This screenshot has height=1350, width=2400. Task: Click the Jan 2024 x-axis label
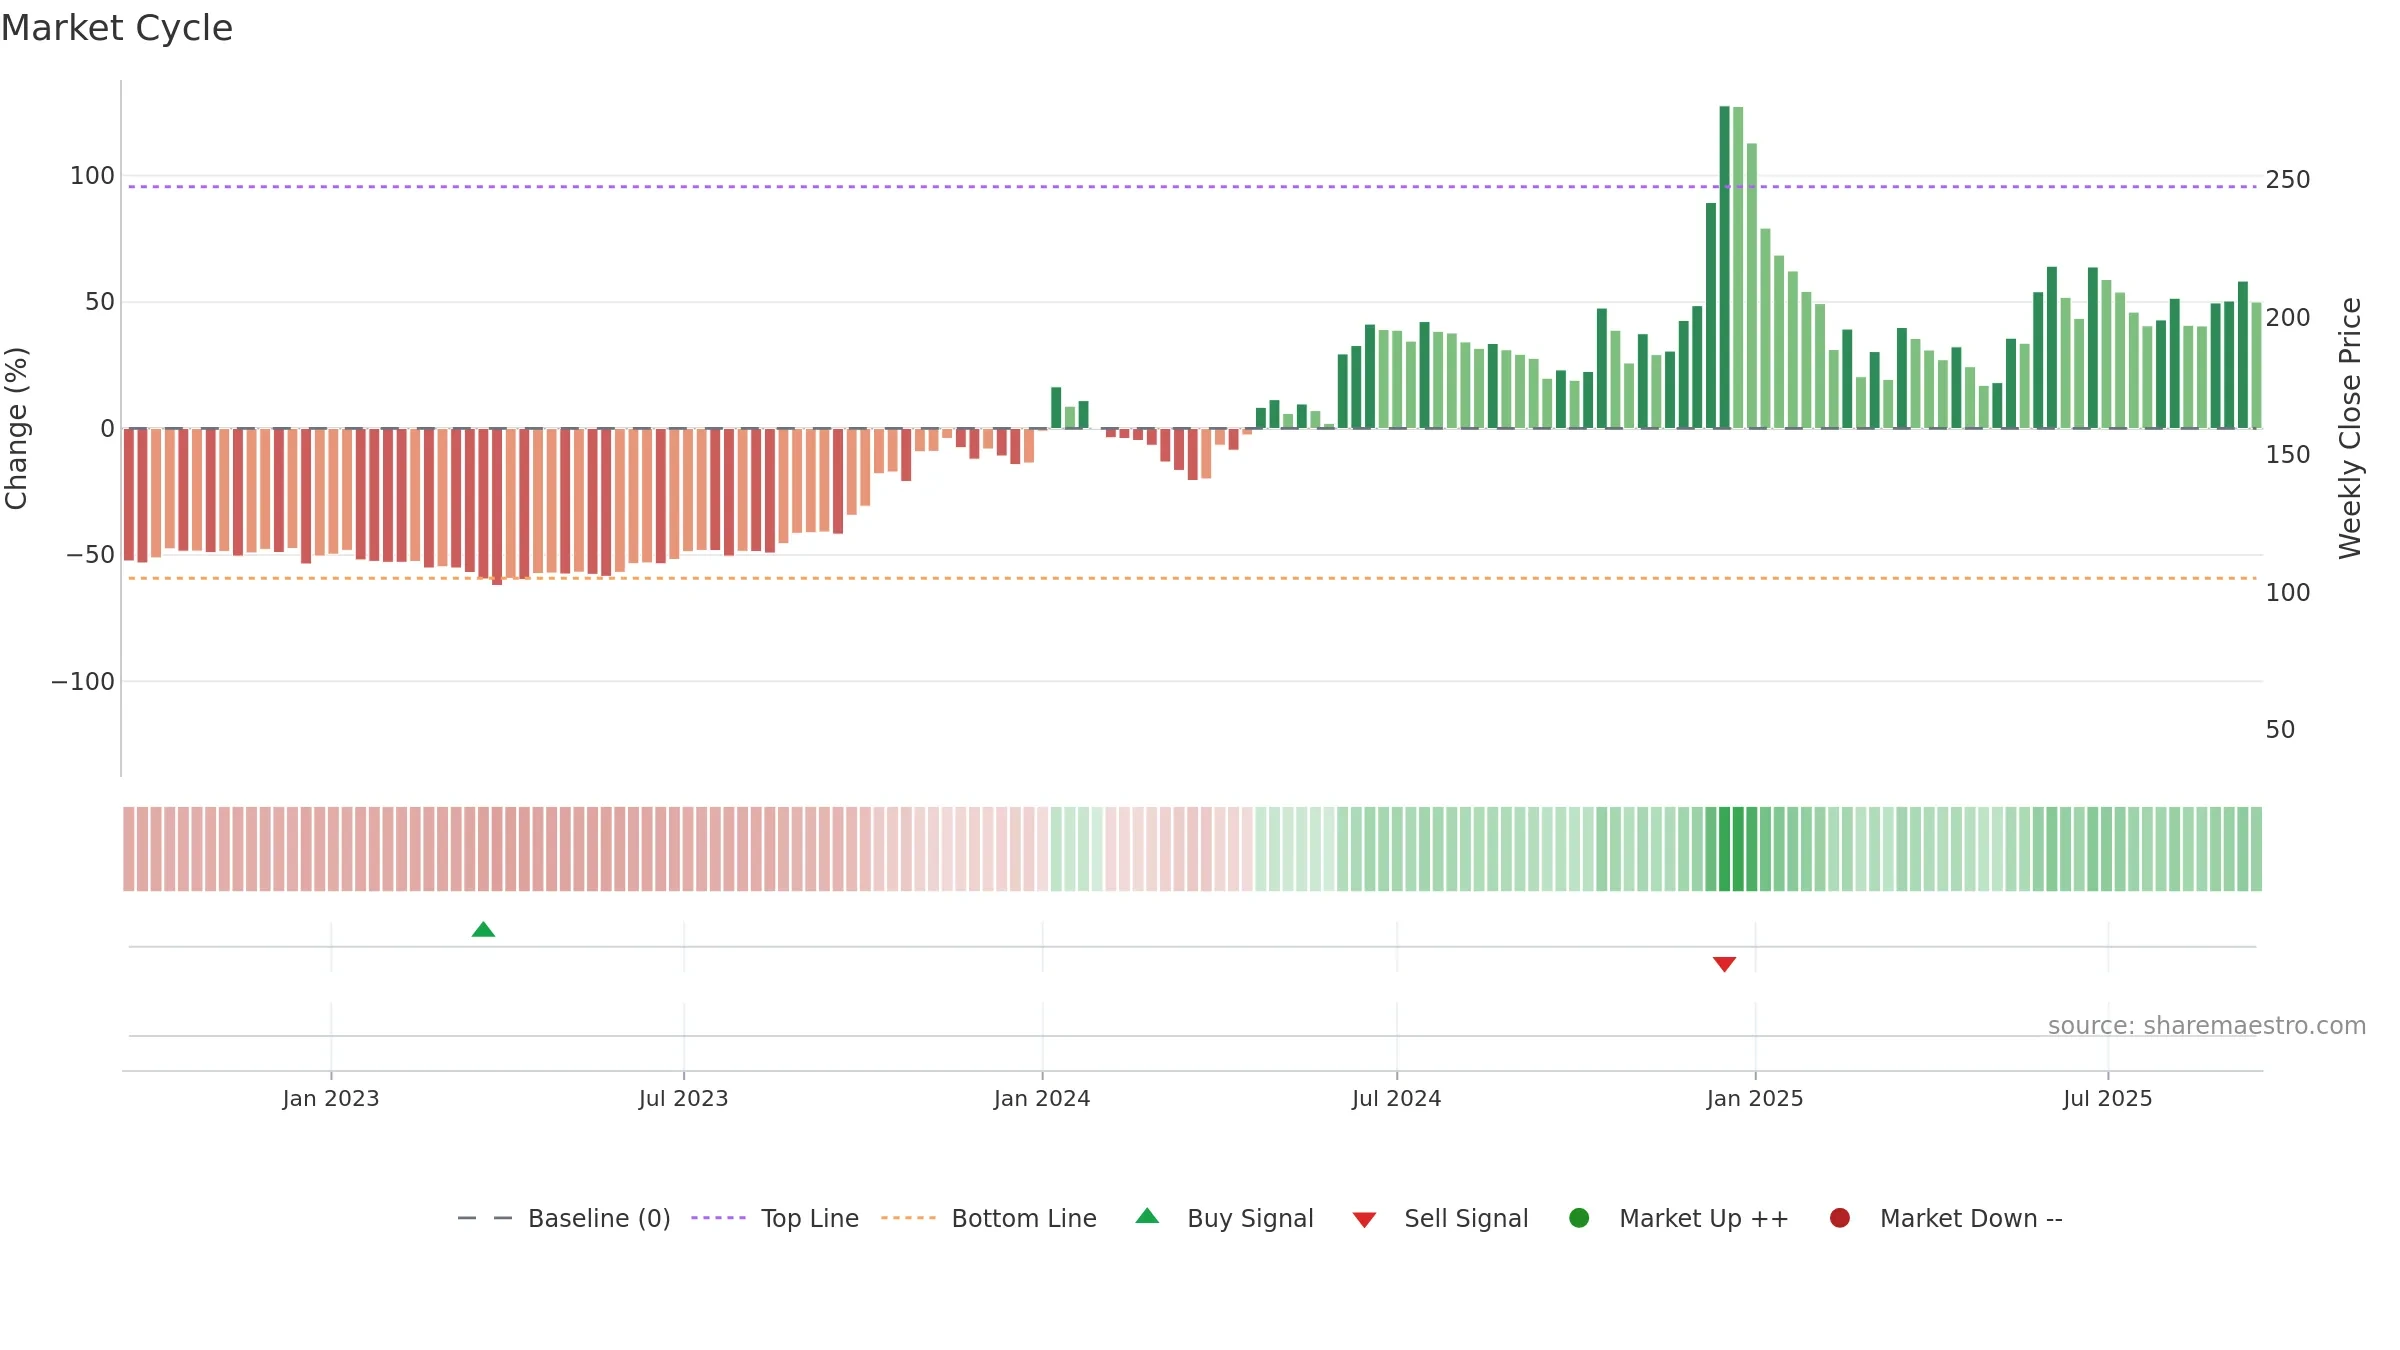pos(1042,1099)
